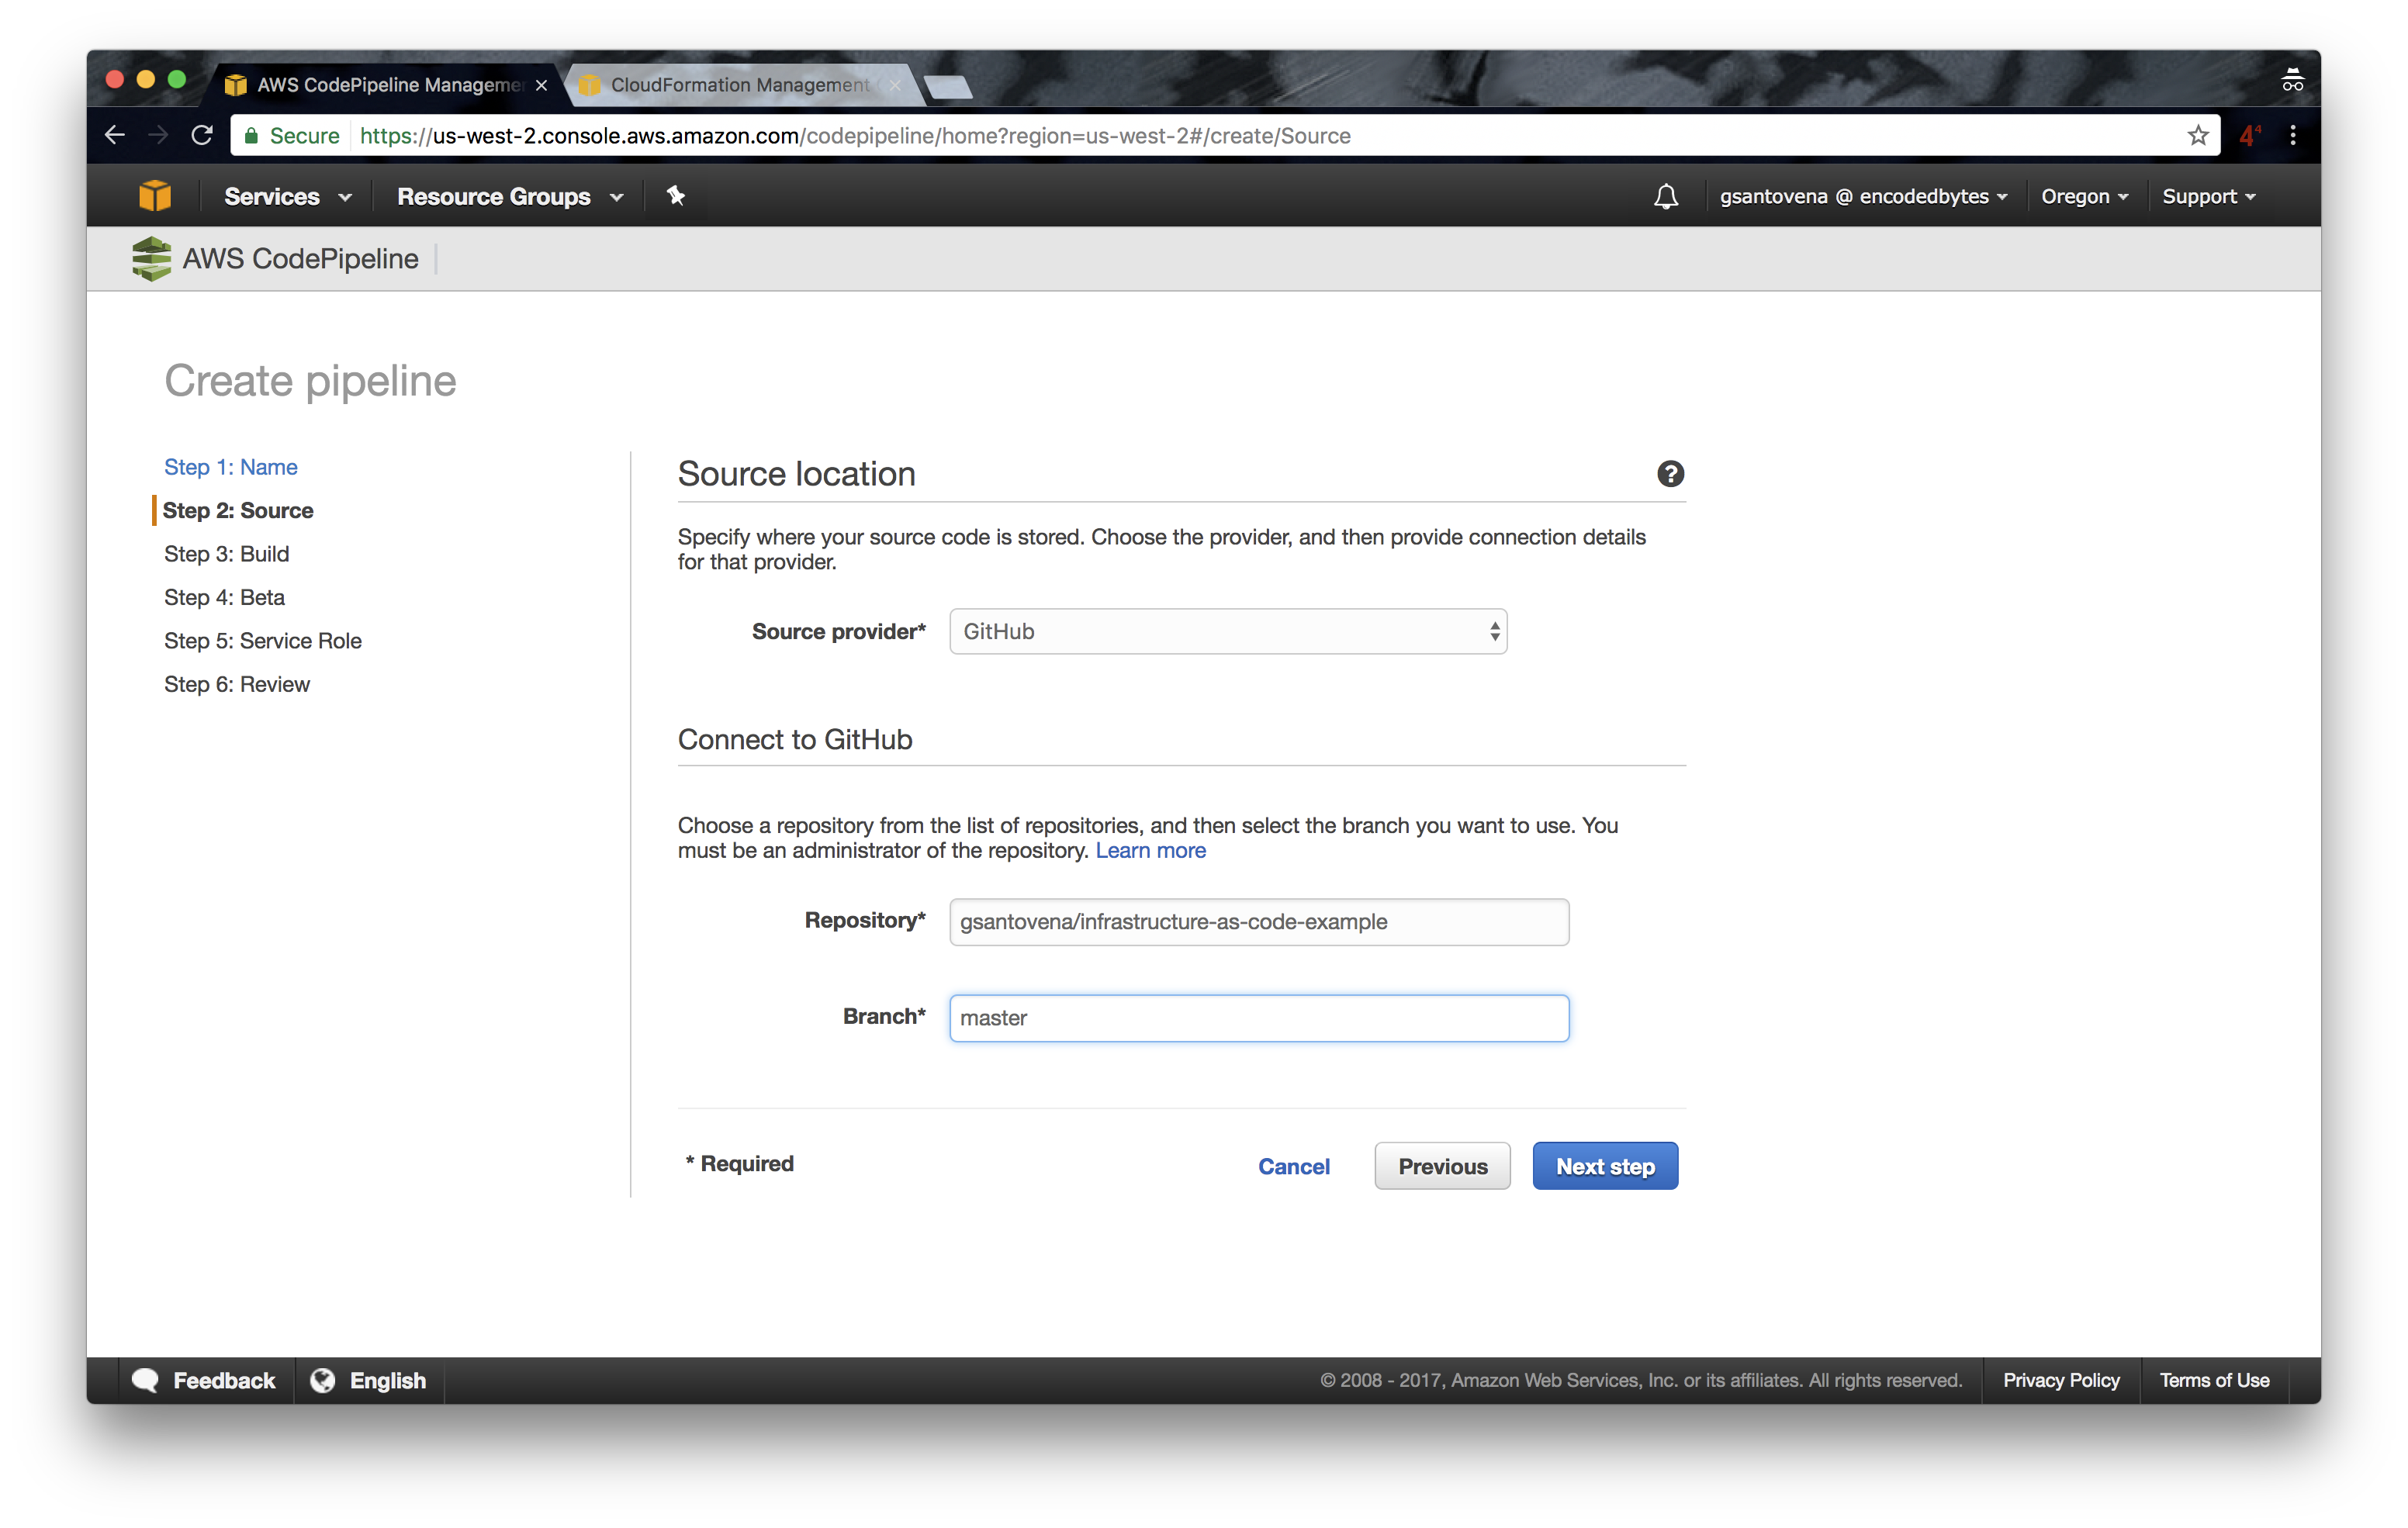
Task: Open the Resource Groups dropdown
Action: point(510,197)
